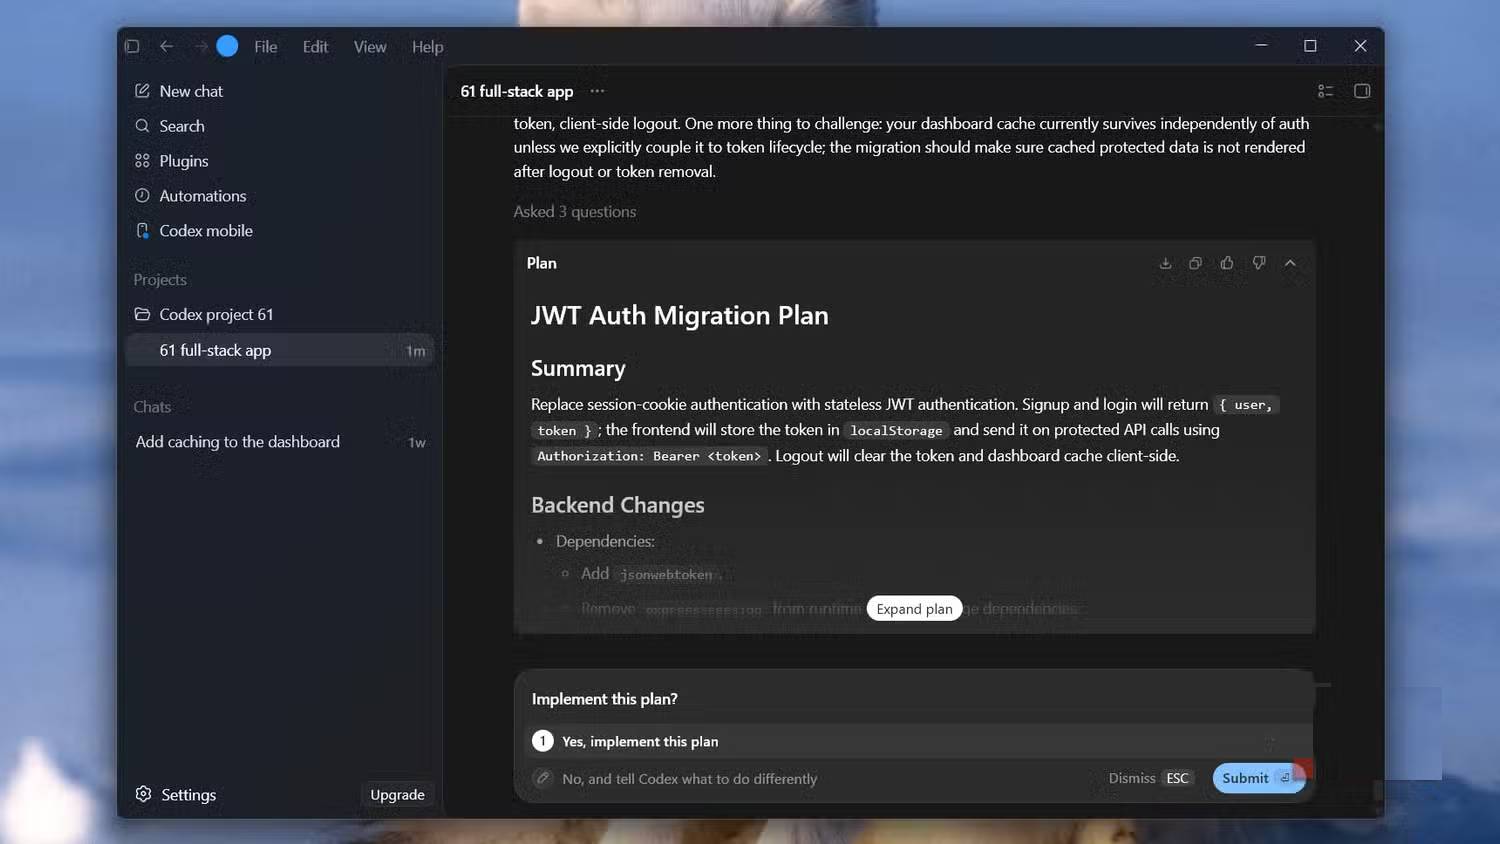Download the plan with the download icon

tap(1165, 263)
